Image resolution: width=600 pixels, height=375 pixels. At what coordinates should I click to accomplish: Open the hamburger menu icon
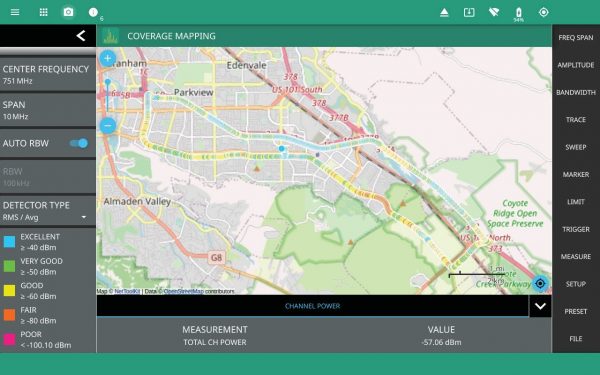pos(15,12)
